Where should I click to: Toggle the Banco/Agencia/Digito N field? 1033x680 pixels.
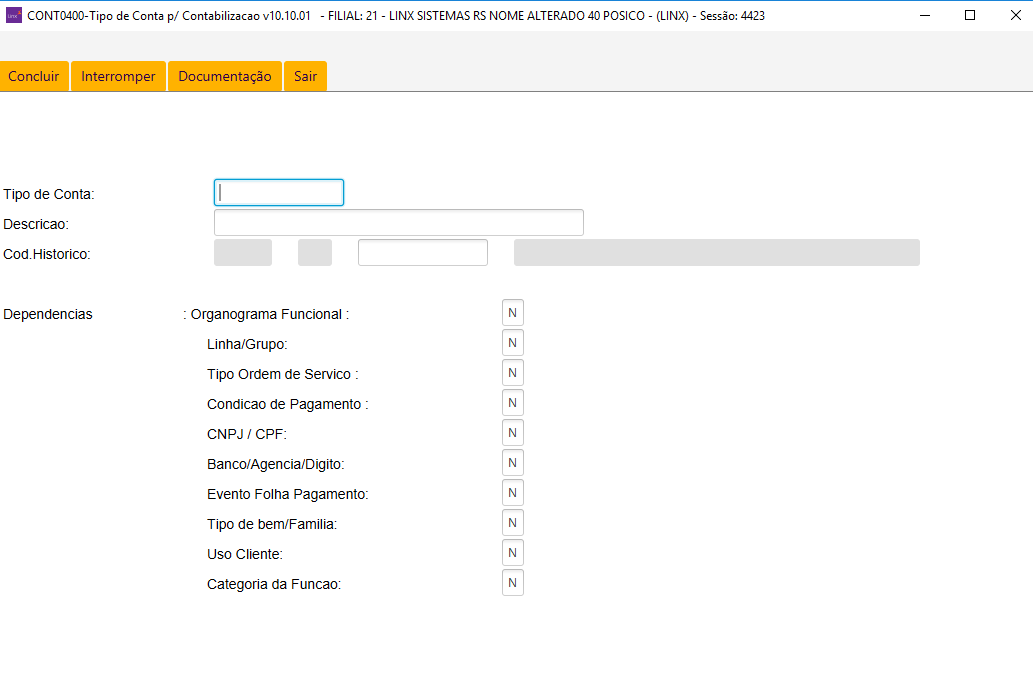[513, 463]
